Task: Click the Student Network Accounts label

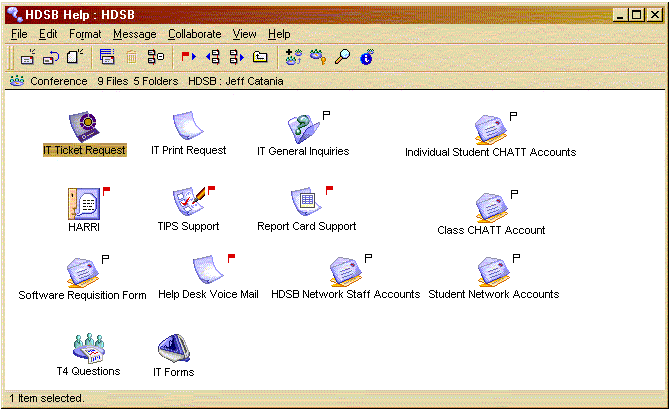Action: [493, 295]
